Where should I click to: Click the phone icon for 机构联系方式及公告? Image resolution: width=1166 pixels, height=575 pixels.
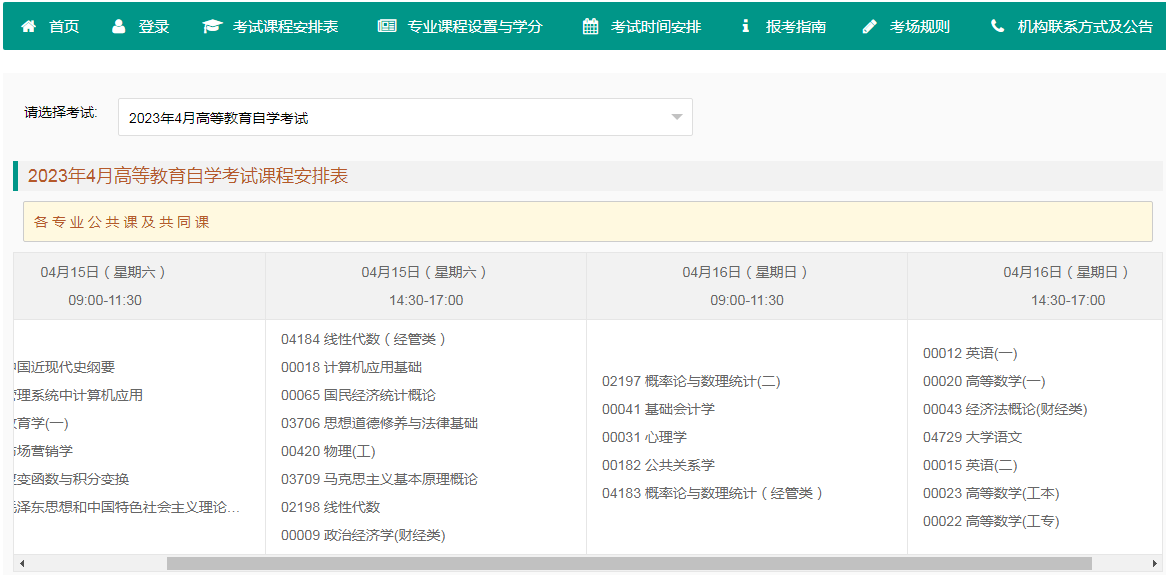(997, 27)
